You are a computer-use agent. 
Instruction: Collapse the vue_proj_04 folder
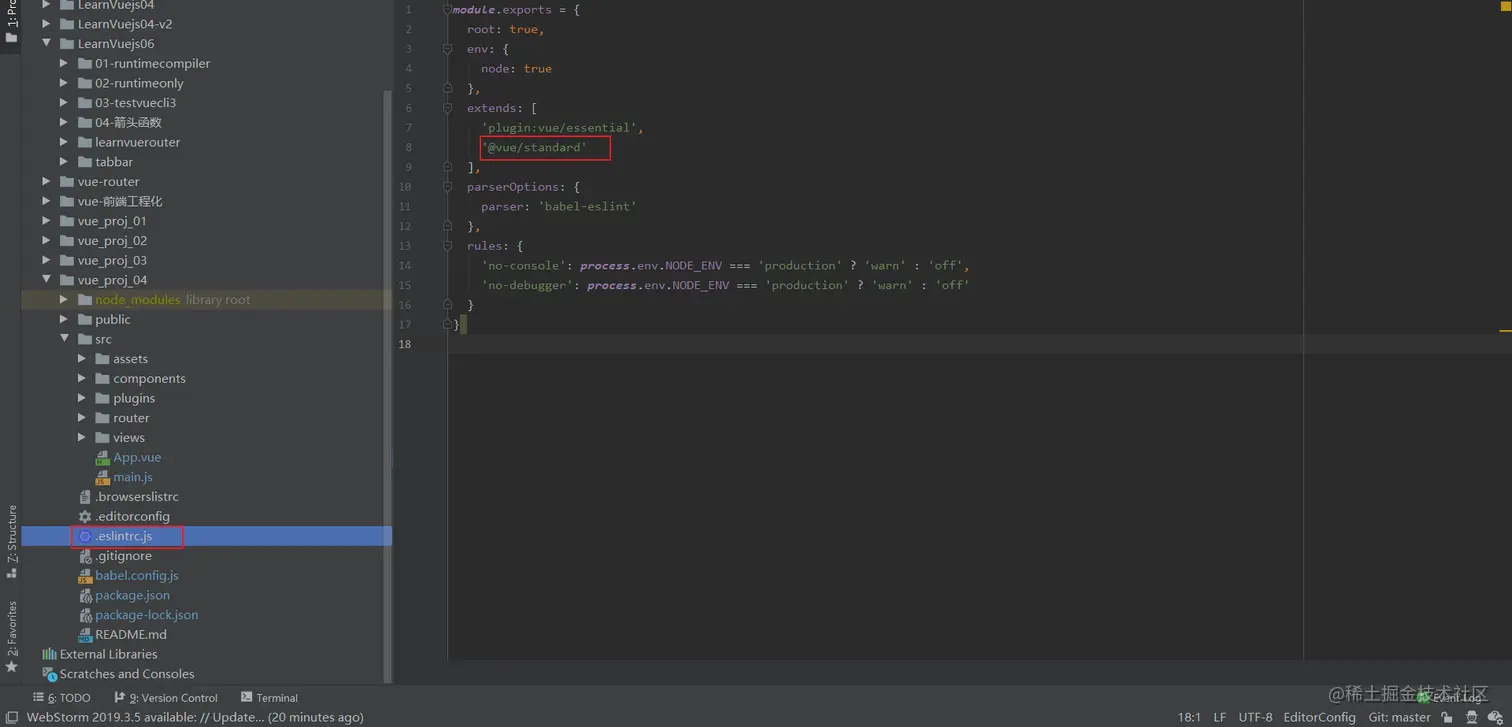point(47,280)
